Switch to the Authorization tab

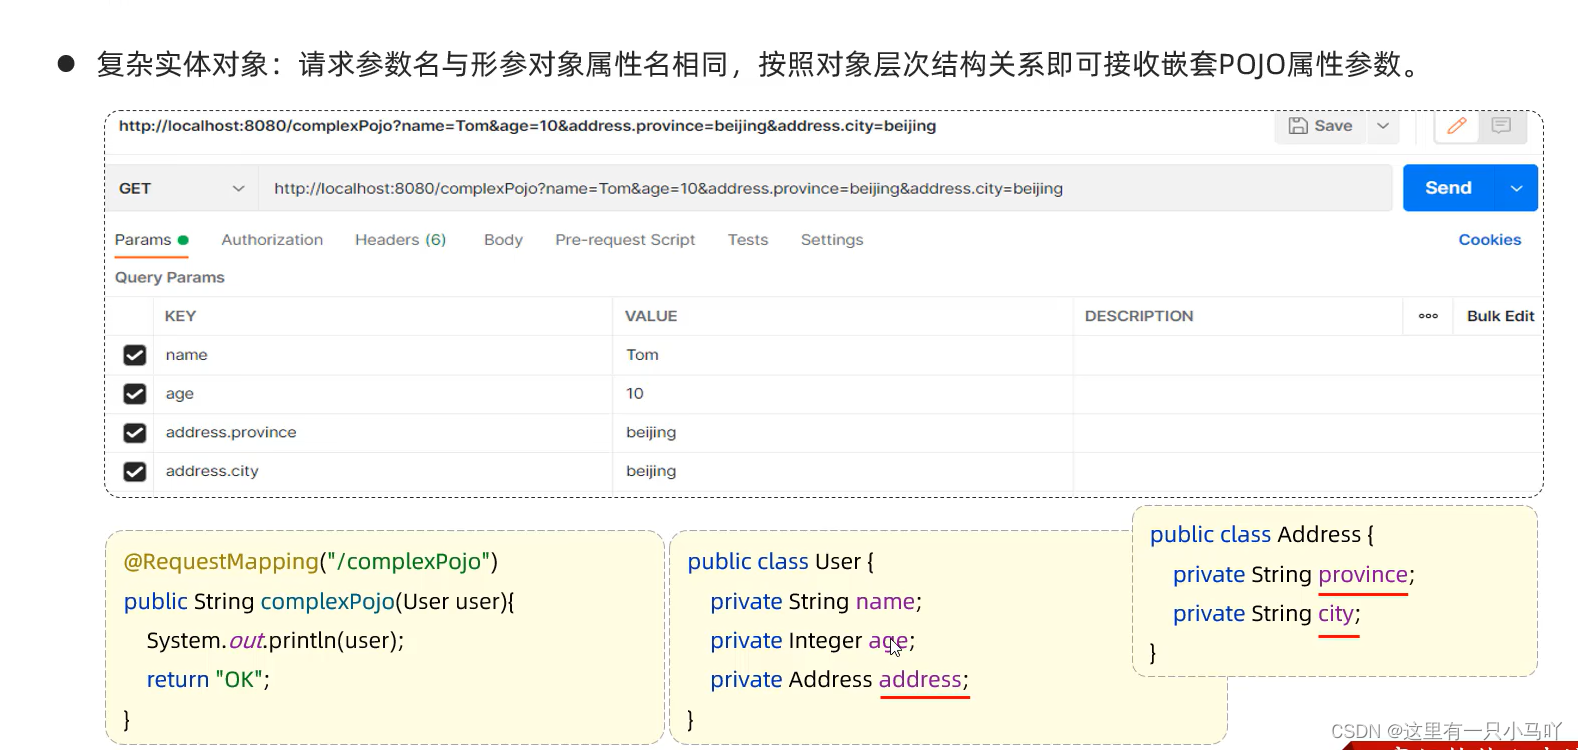coord(272,240)
